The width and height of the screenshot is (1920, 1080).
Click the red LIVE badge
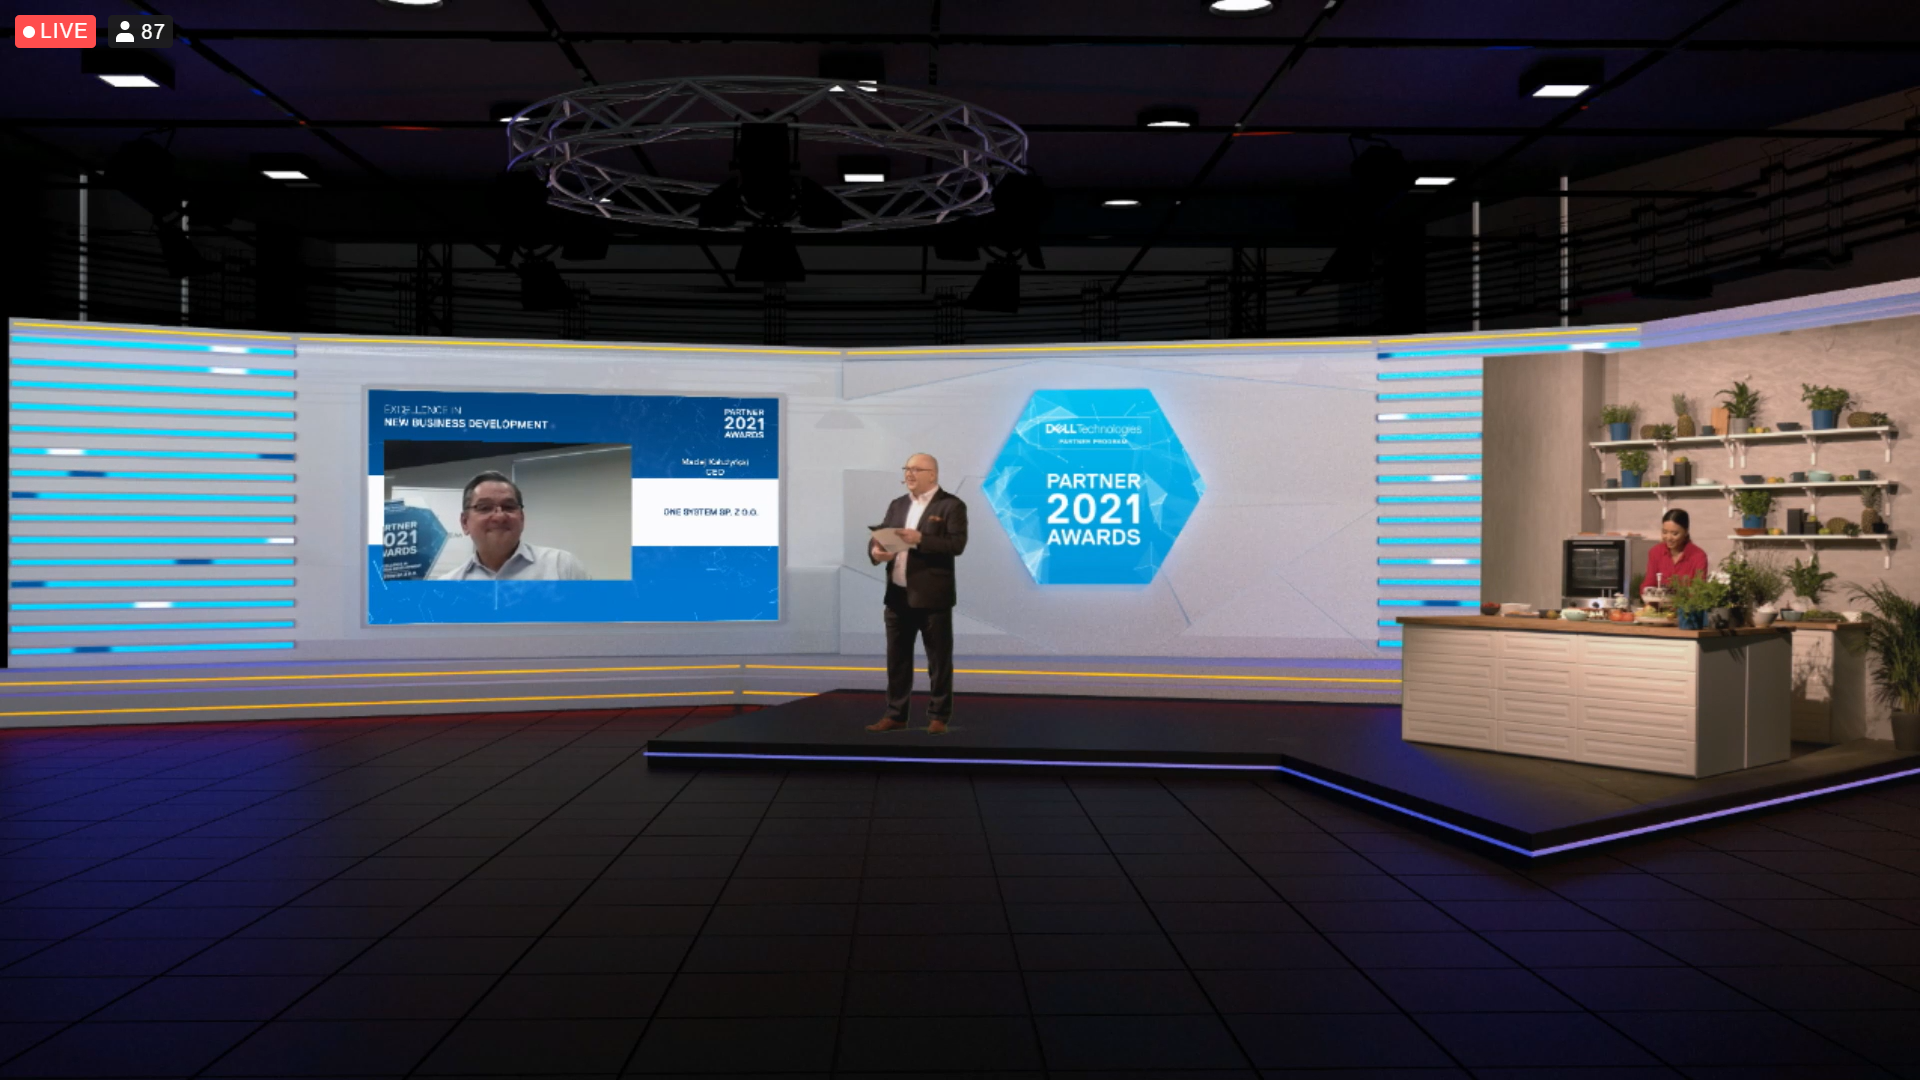point(55,32)
